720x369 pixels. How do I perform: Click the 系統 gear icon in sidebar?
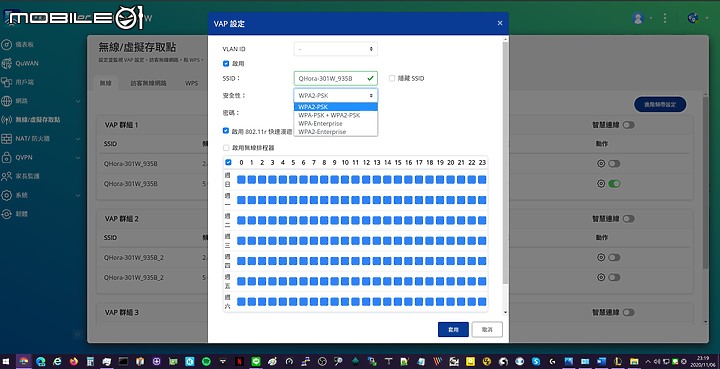coord(6,195)
